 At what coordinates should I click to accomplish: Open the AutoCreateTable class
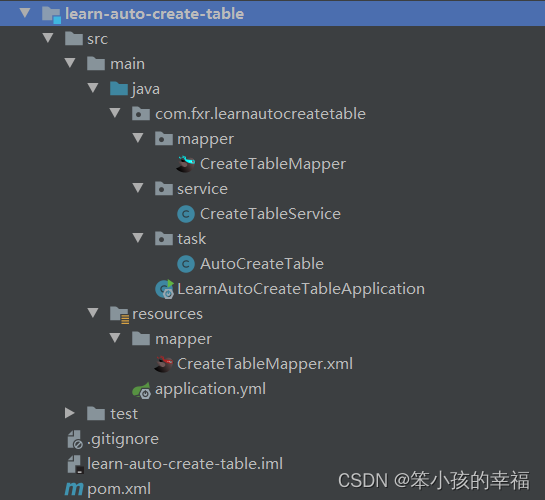262,263
